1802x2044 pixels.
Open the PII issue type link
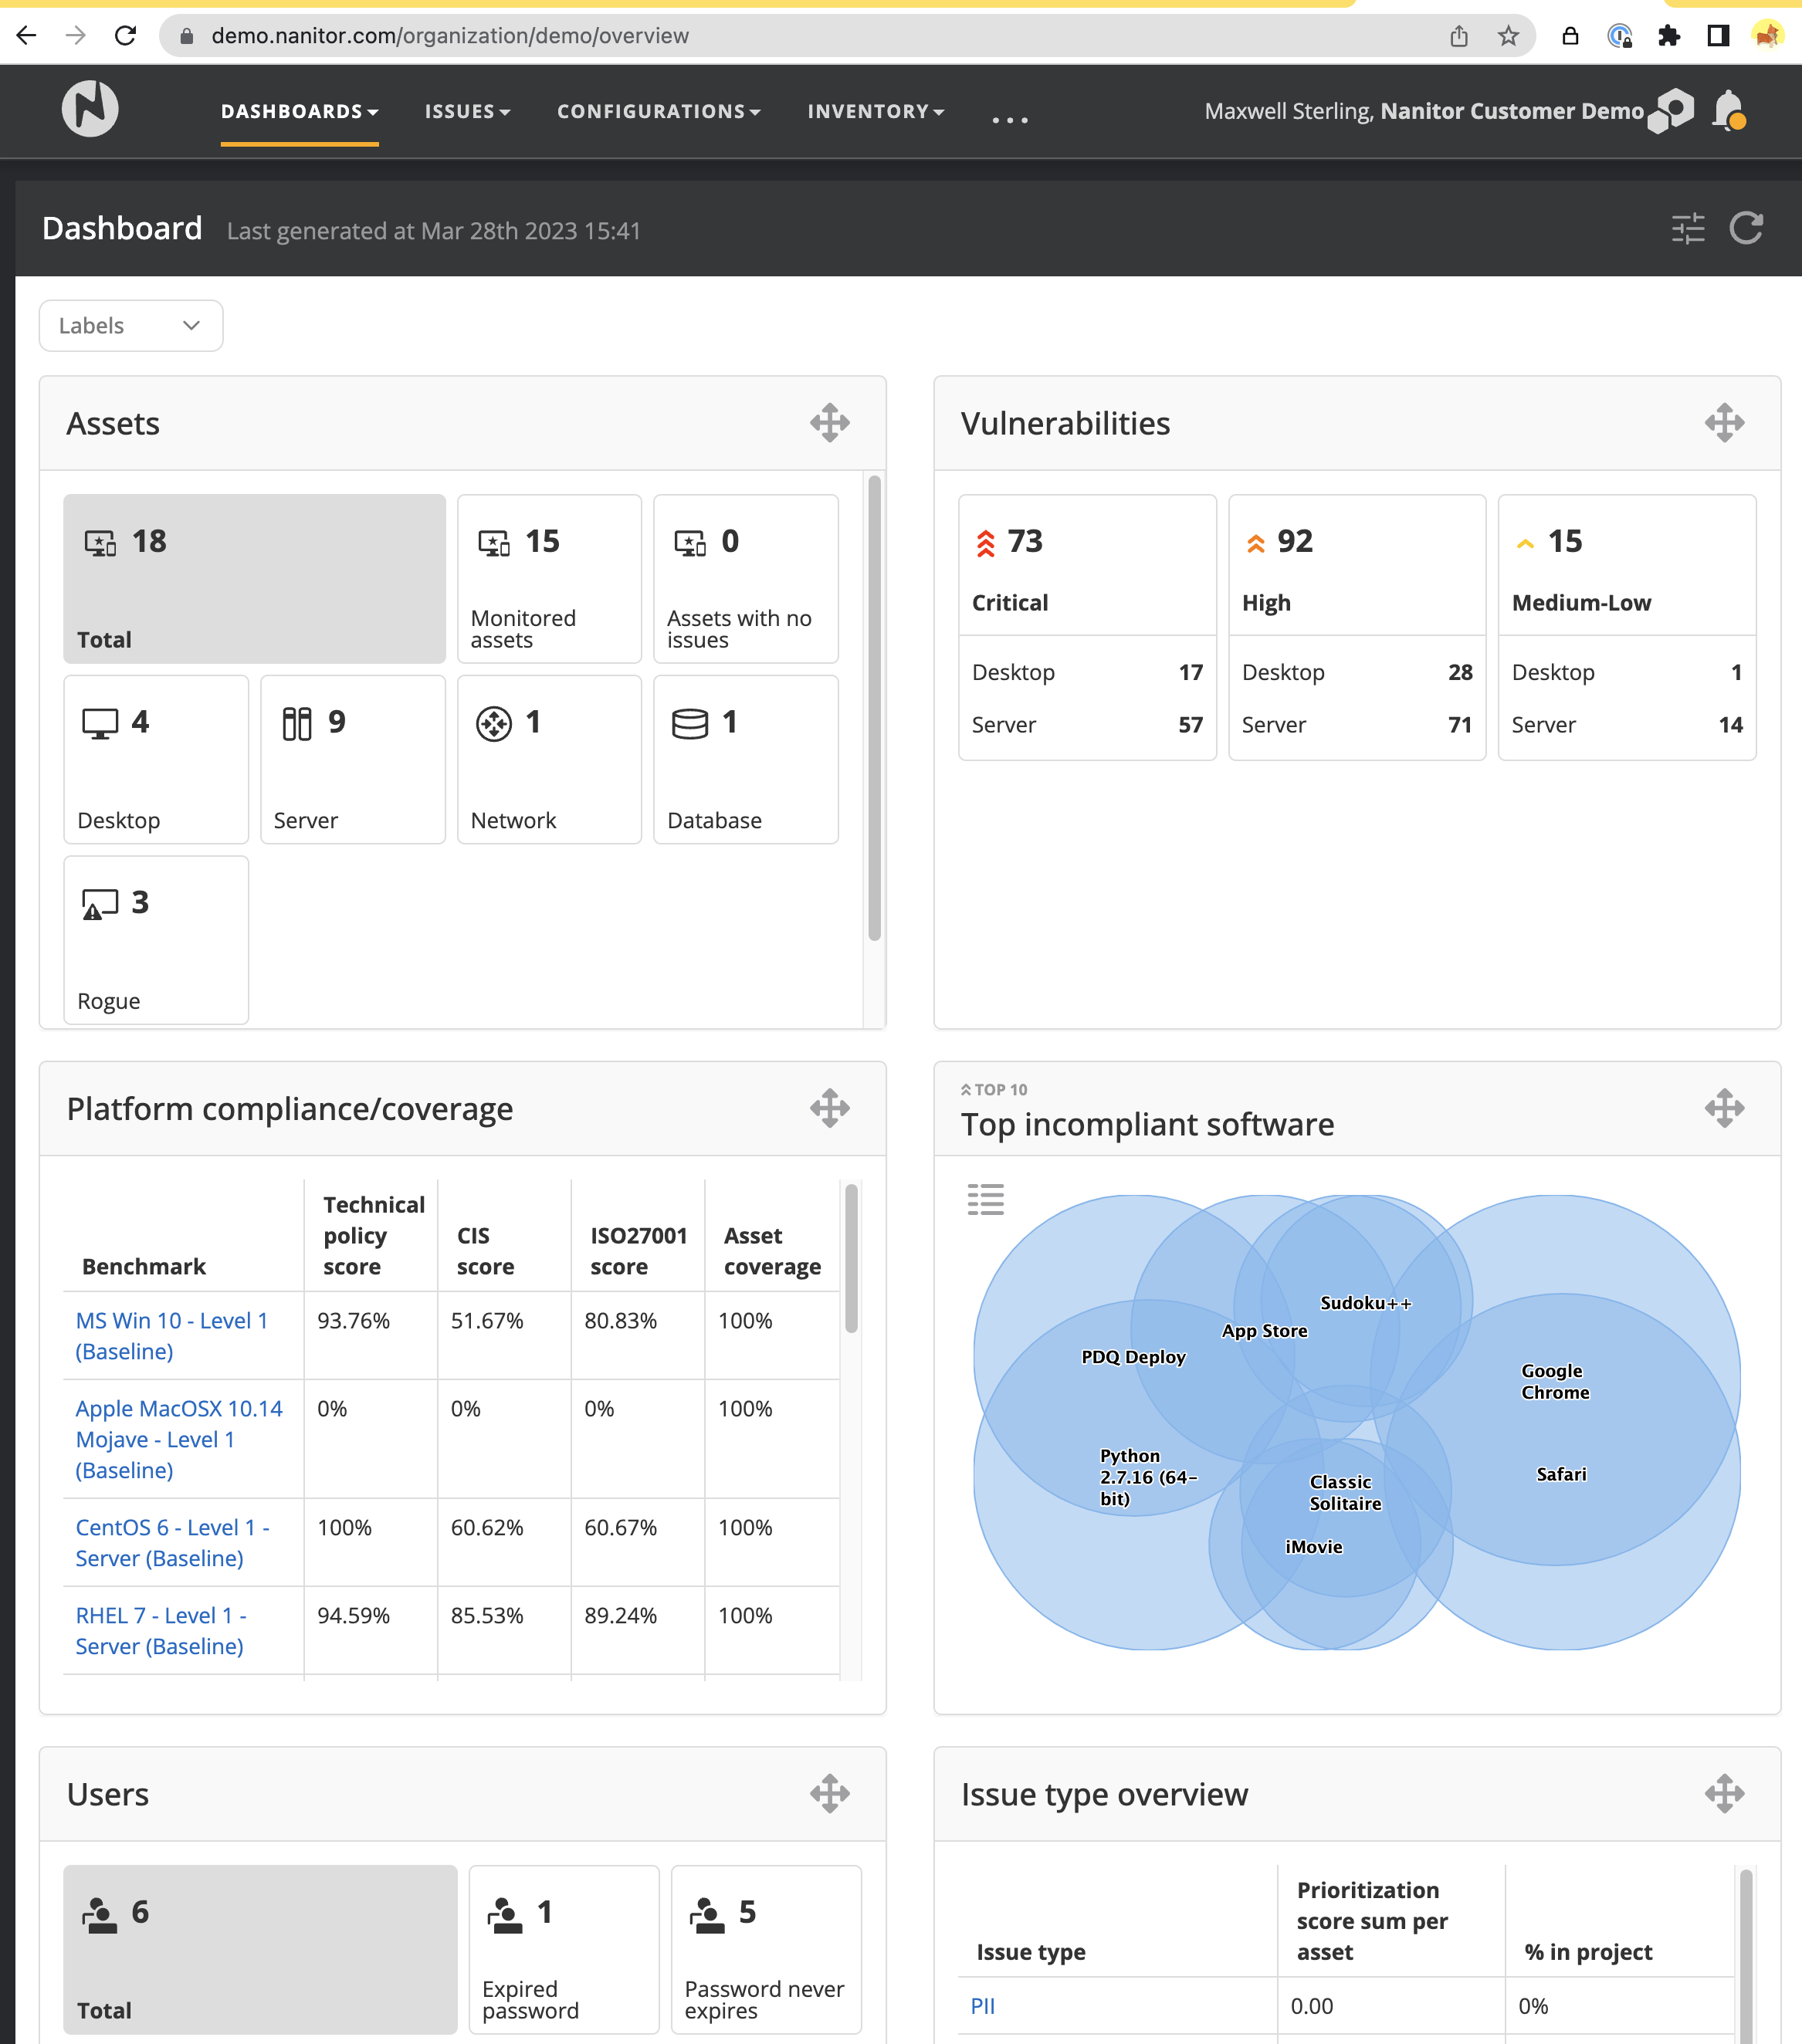pos(982,2006)
